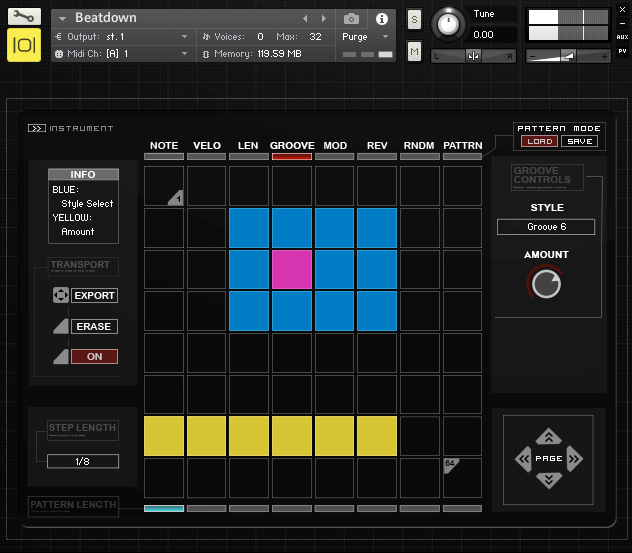Click the magenta pad in the grid

[x=292, y=270]
